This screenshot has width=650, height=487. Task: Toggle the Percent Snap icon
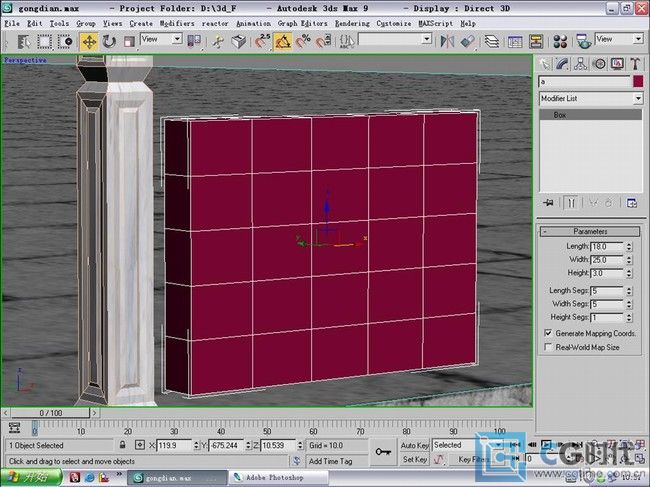(x=303, y=41)
